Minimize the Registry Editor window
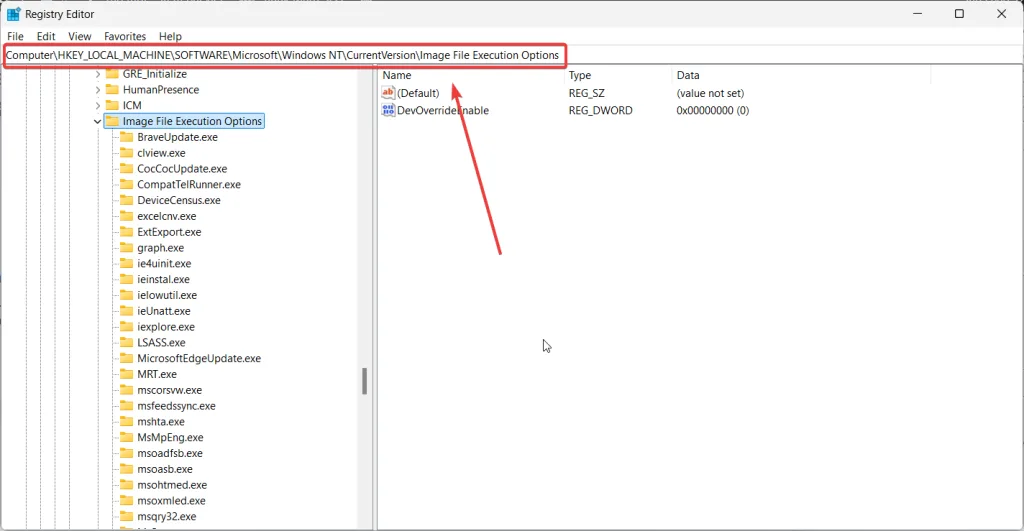Screen dimensions: 1024x531 click(x=918, y=14)
